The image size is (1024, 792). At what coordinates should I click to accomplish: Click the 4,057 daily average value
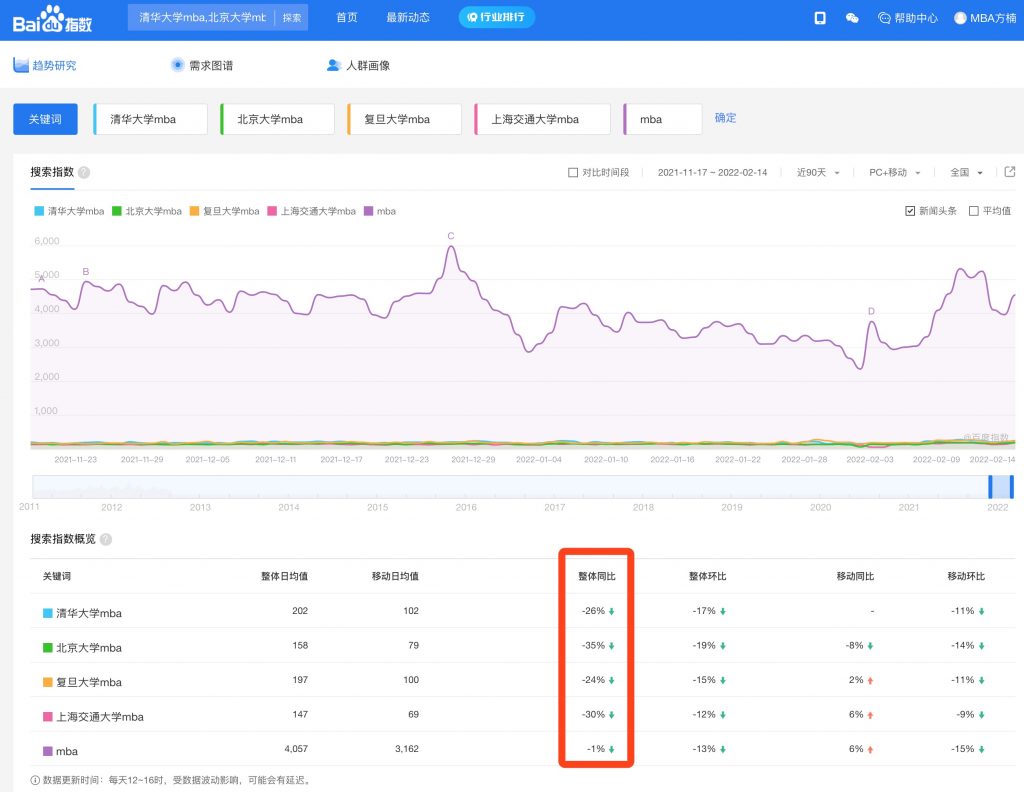(296, 748)
